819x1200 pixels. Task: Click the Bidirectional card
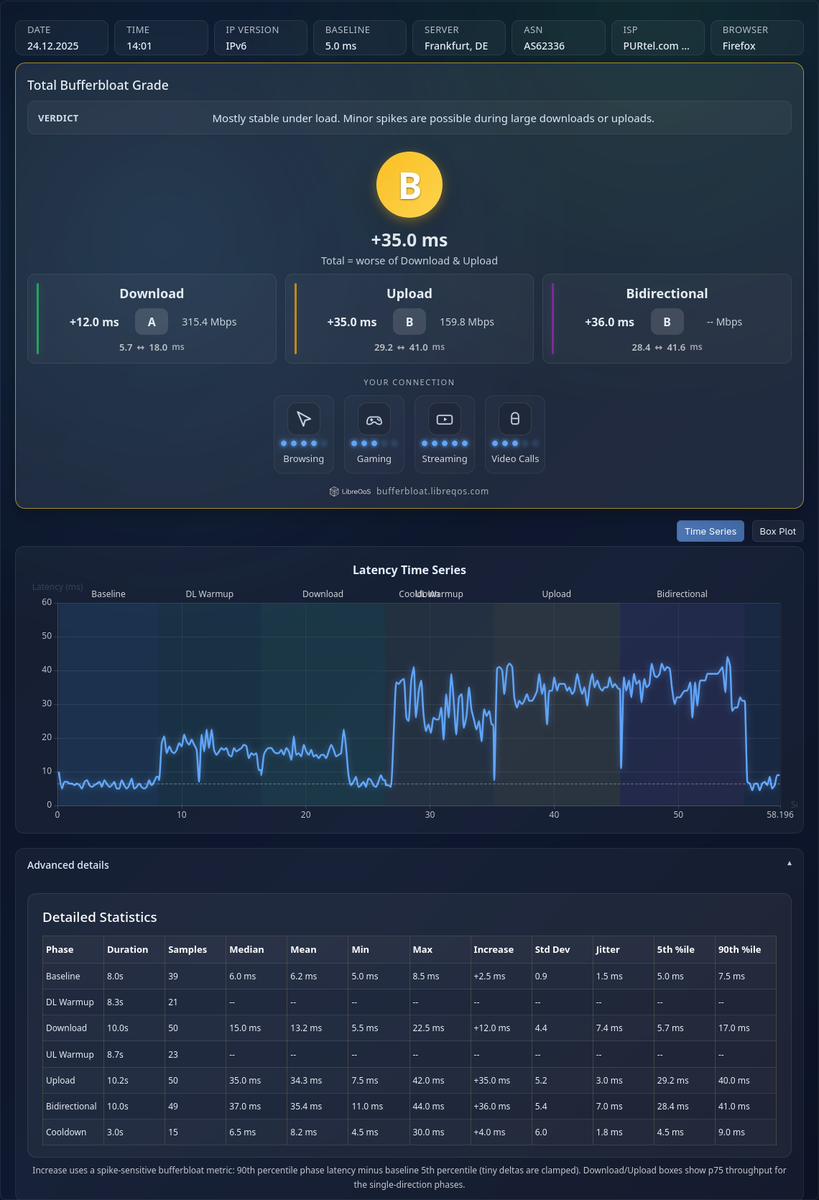[x=667, y=319]
